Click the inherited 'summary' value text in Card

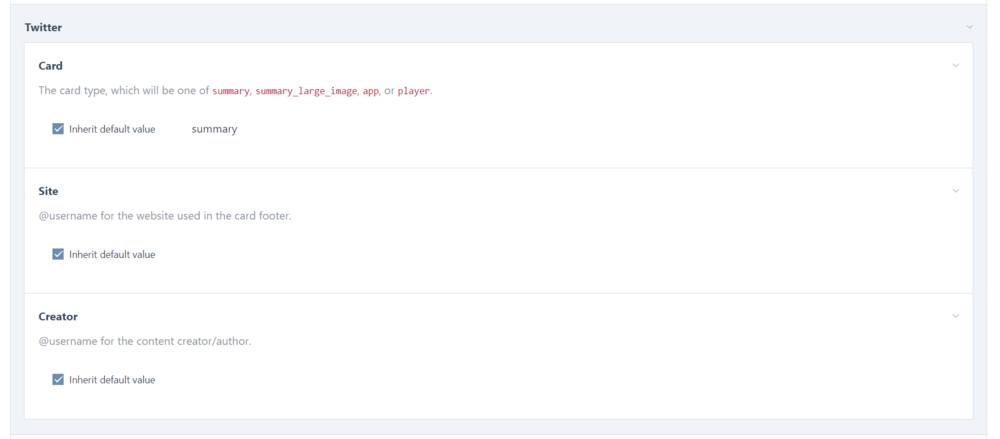tap(214, 129)
